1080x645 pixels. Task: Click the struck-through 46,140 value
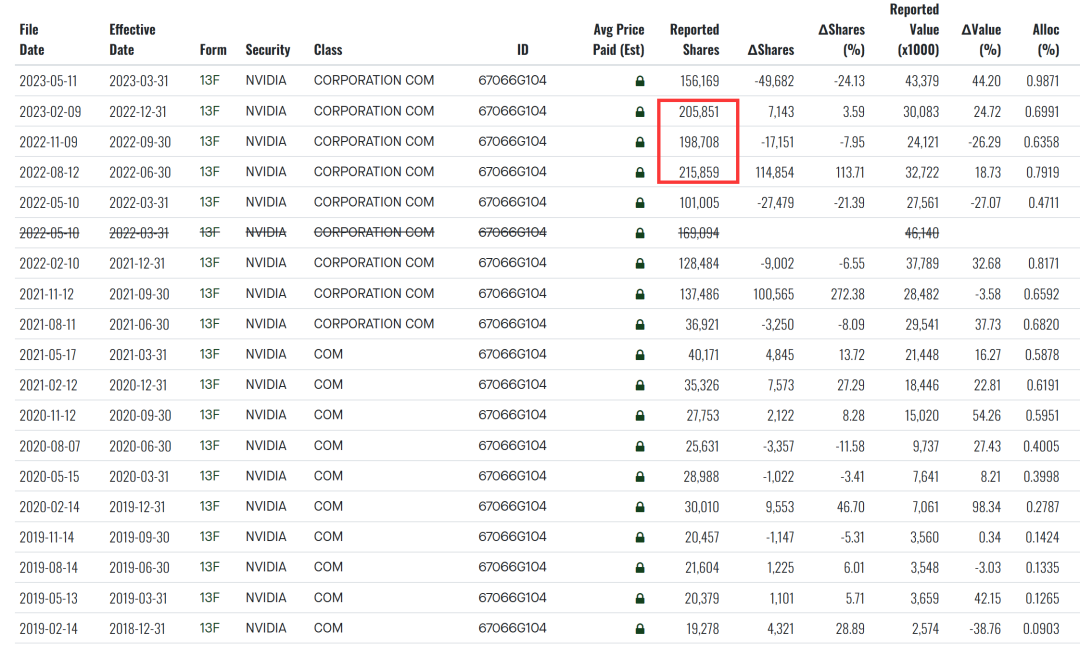tap(922, 233)
